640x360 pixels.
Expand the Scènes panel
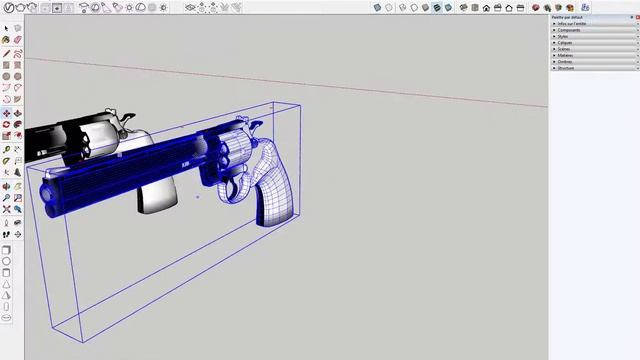coord(596,49)
